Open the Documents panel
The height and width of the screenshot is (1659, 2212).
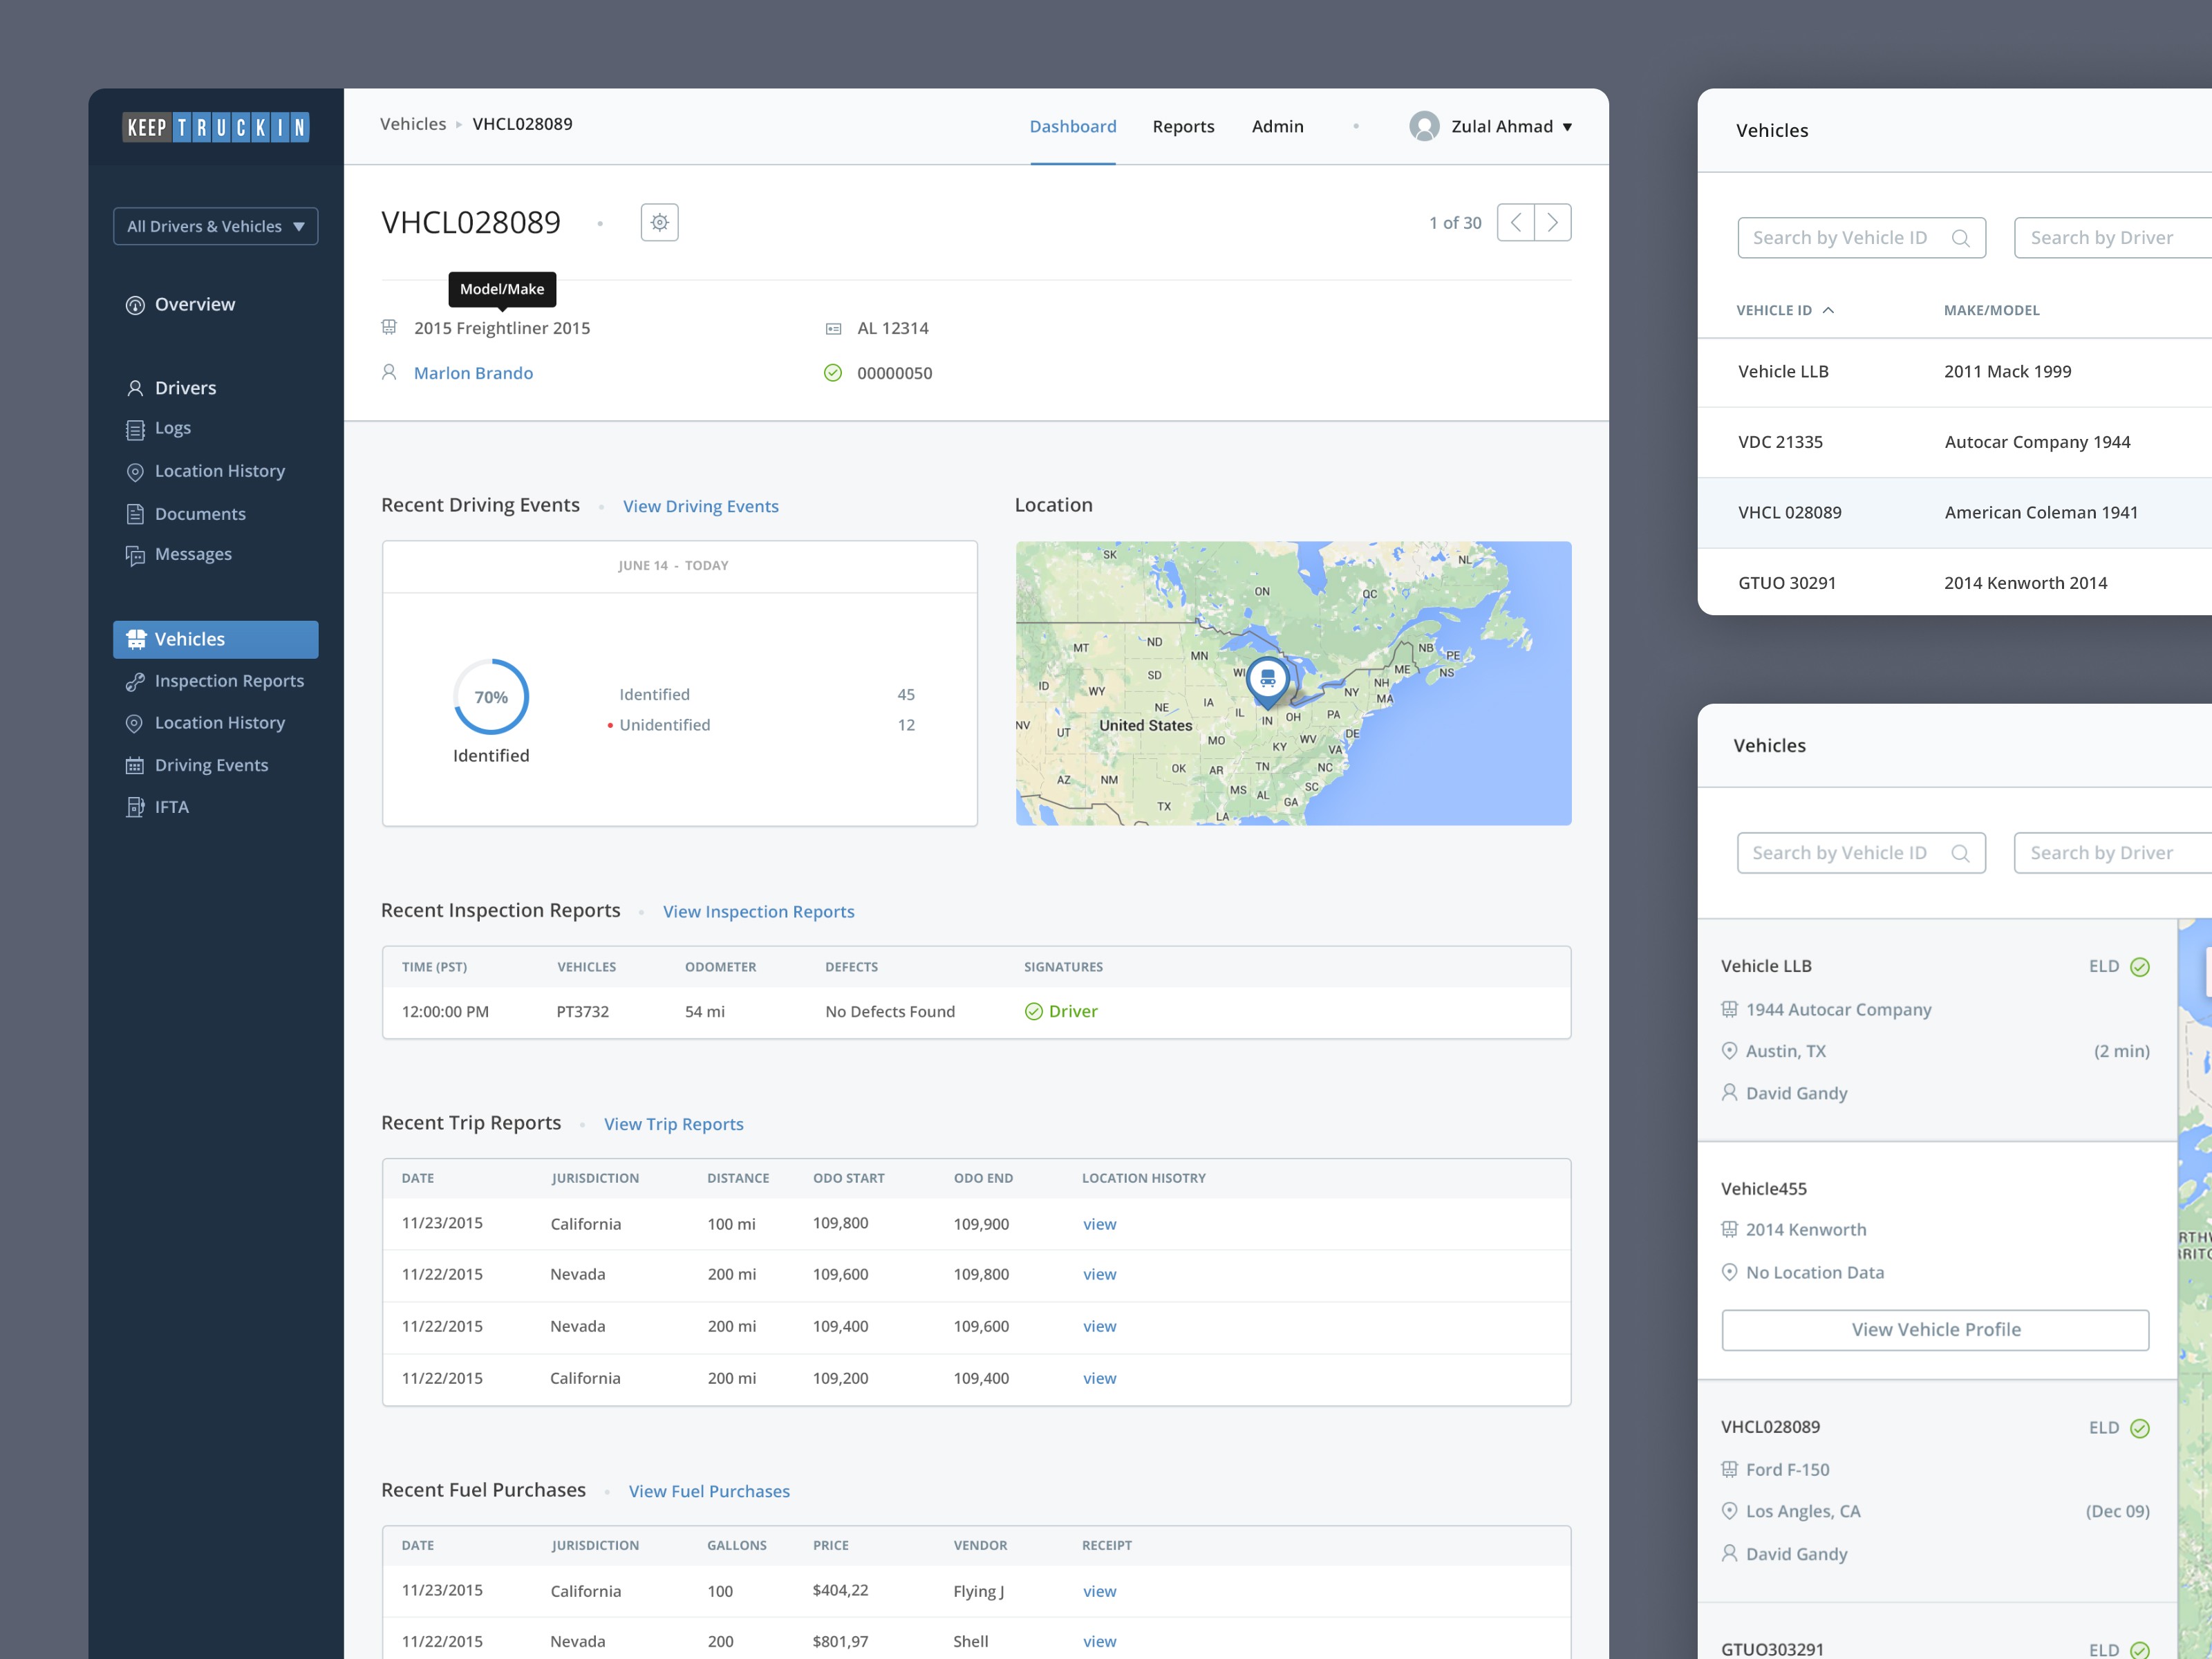(200, 513)
